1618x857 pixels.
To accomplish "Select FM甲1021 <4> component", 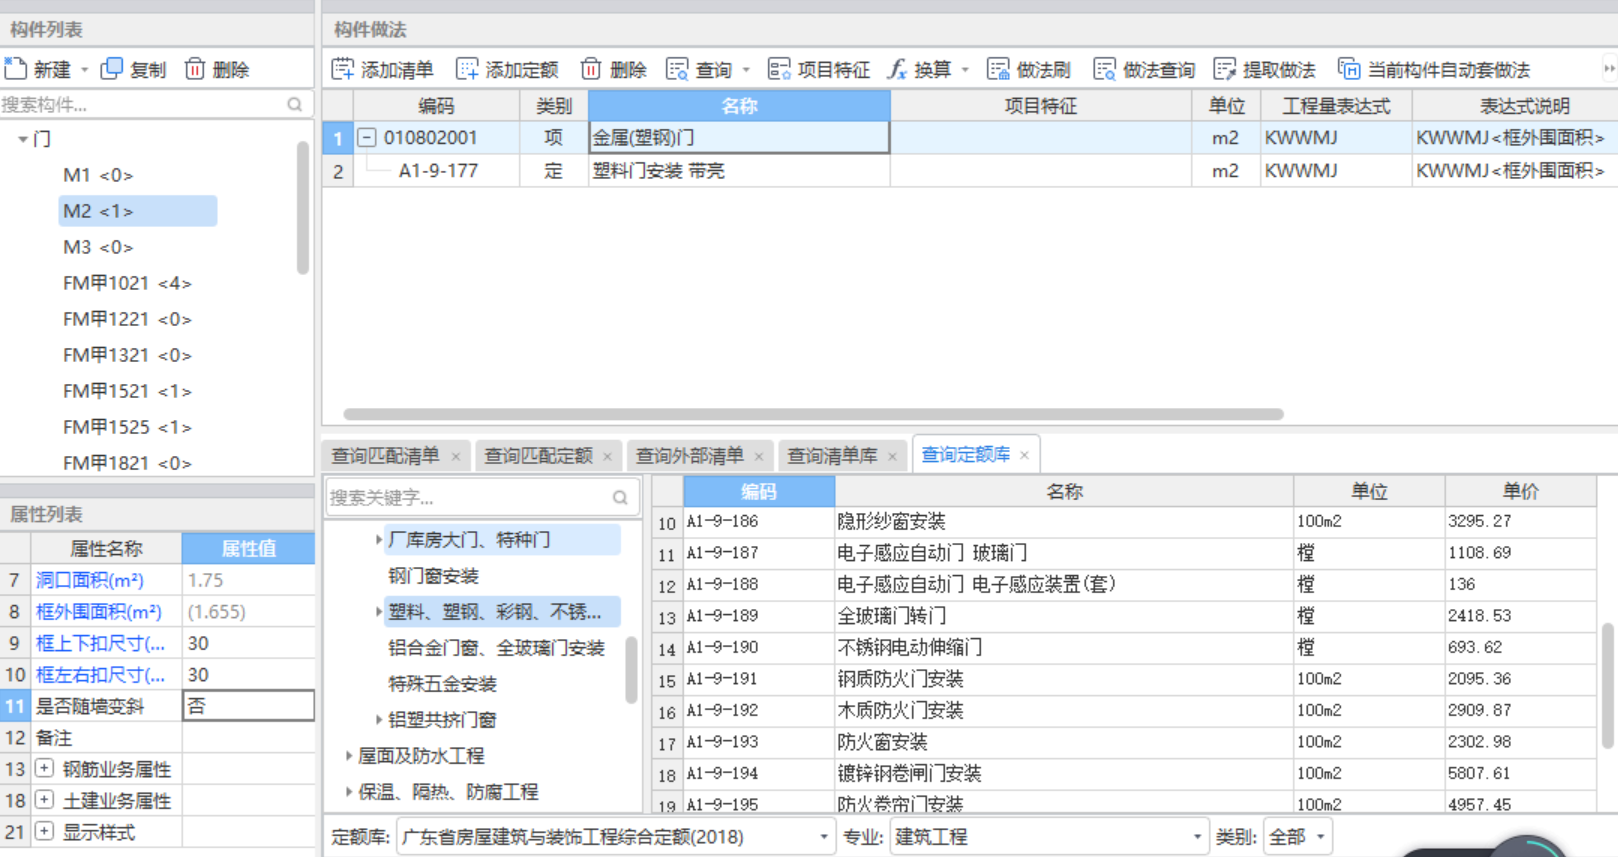I will (127, 283).
